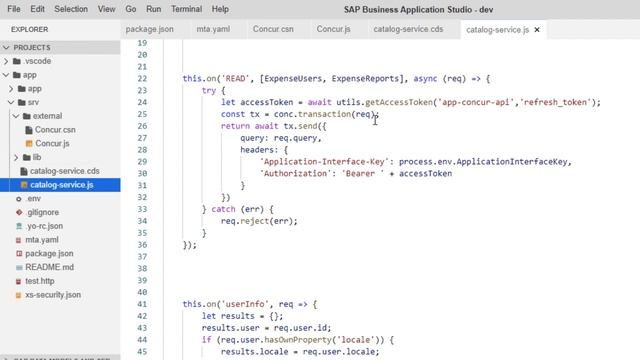Open xs-security.json in the explorer
640x360 pixels.
53,295
